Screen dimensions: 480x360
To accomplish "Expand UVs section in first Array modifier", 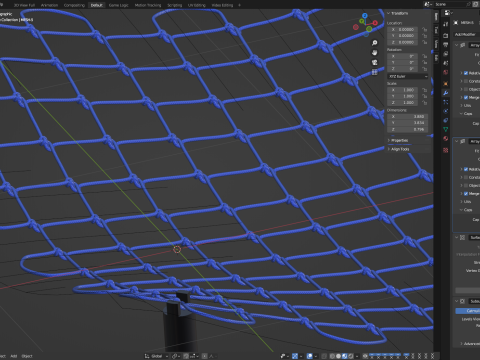I will (x=462, y=105).
